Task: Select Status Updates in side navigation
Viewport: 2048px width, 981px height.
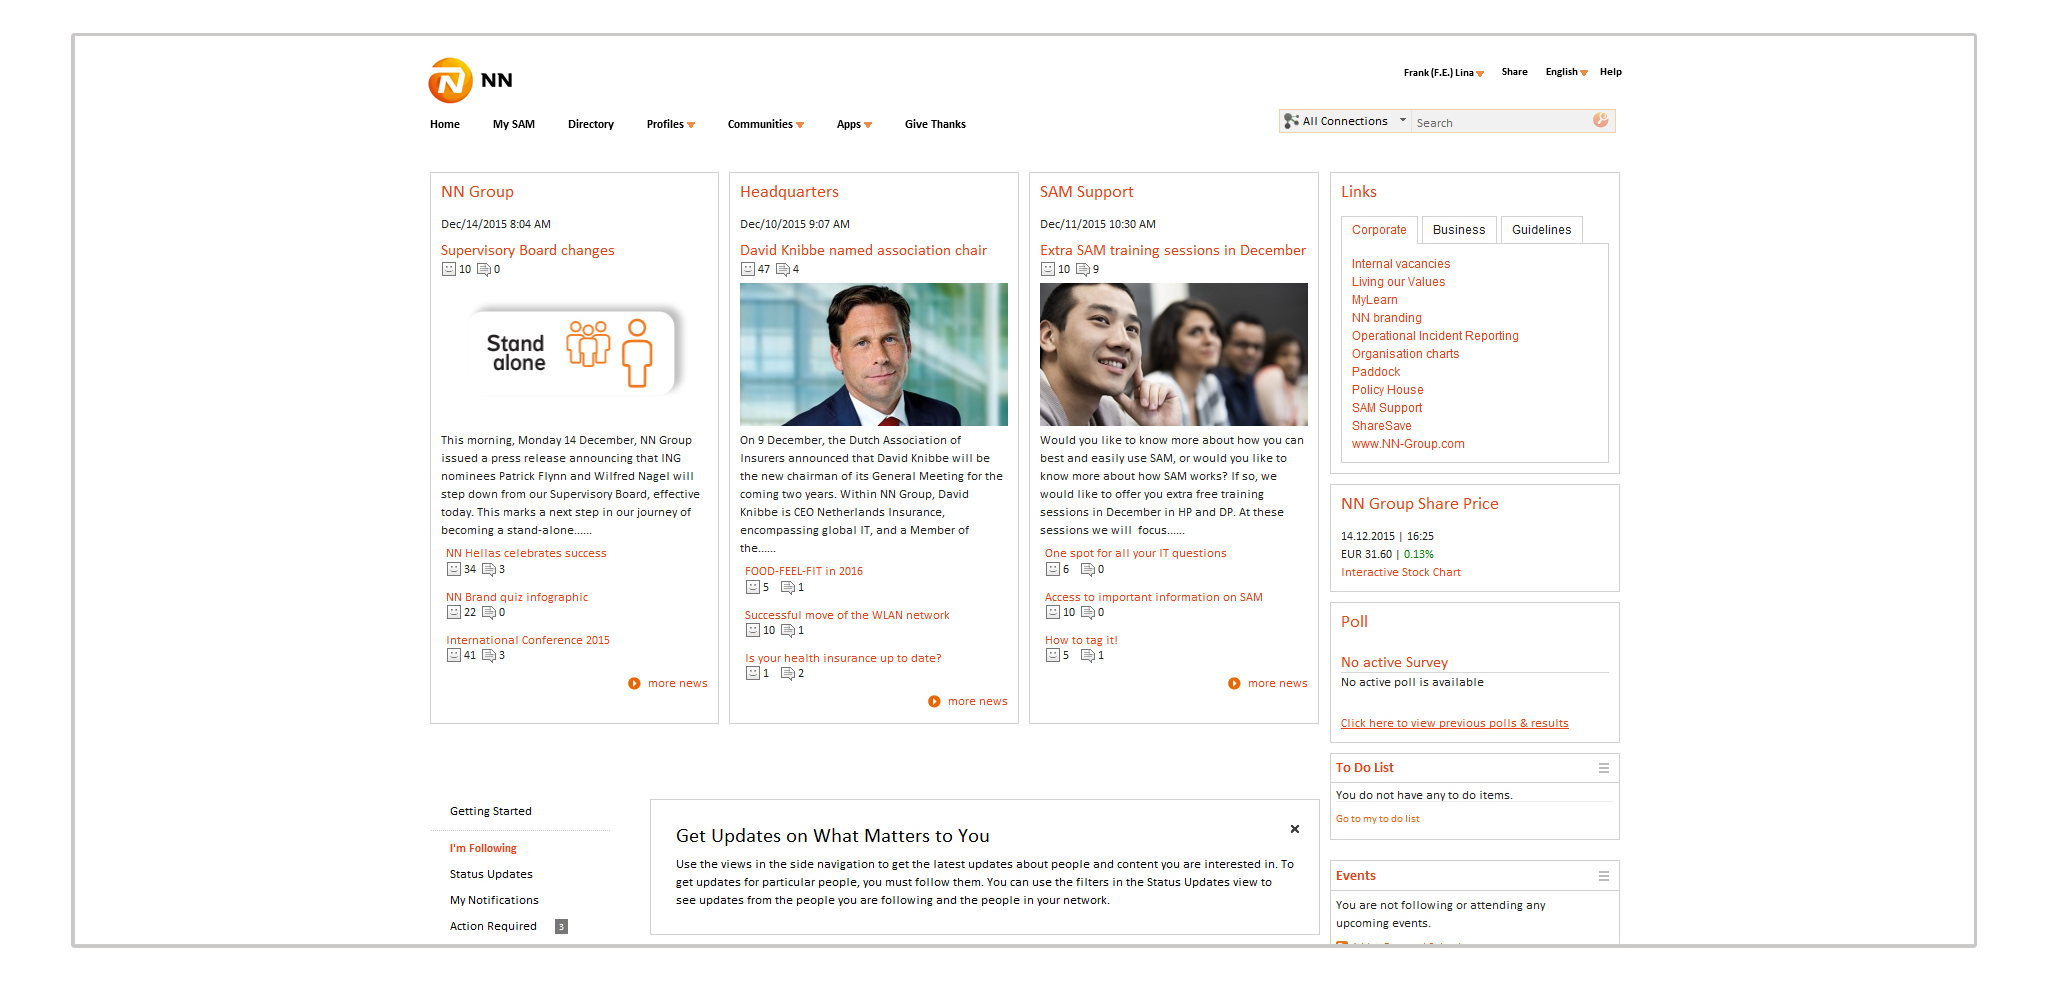Action: pos(491,875)
